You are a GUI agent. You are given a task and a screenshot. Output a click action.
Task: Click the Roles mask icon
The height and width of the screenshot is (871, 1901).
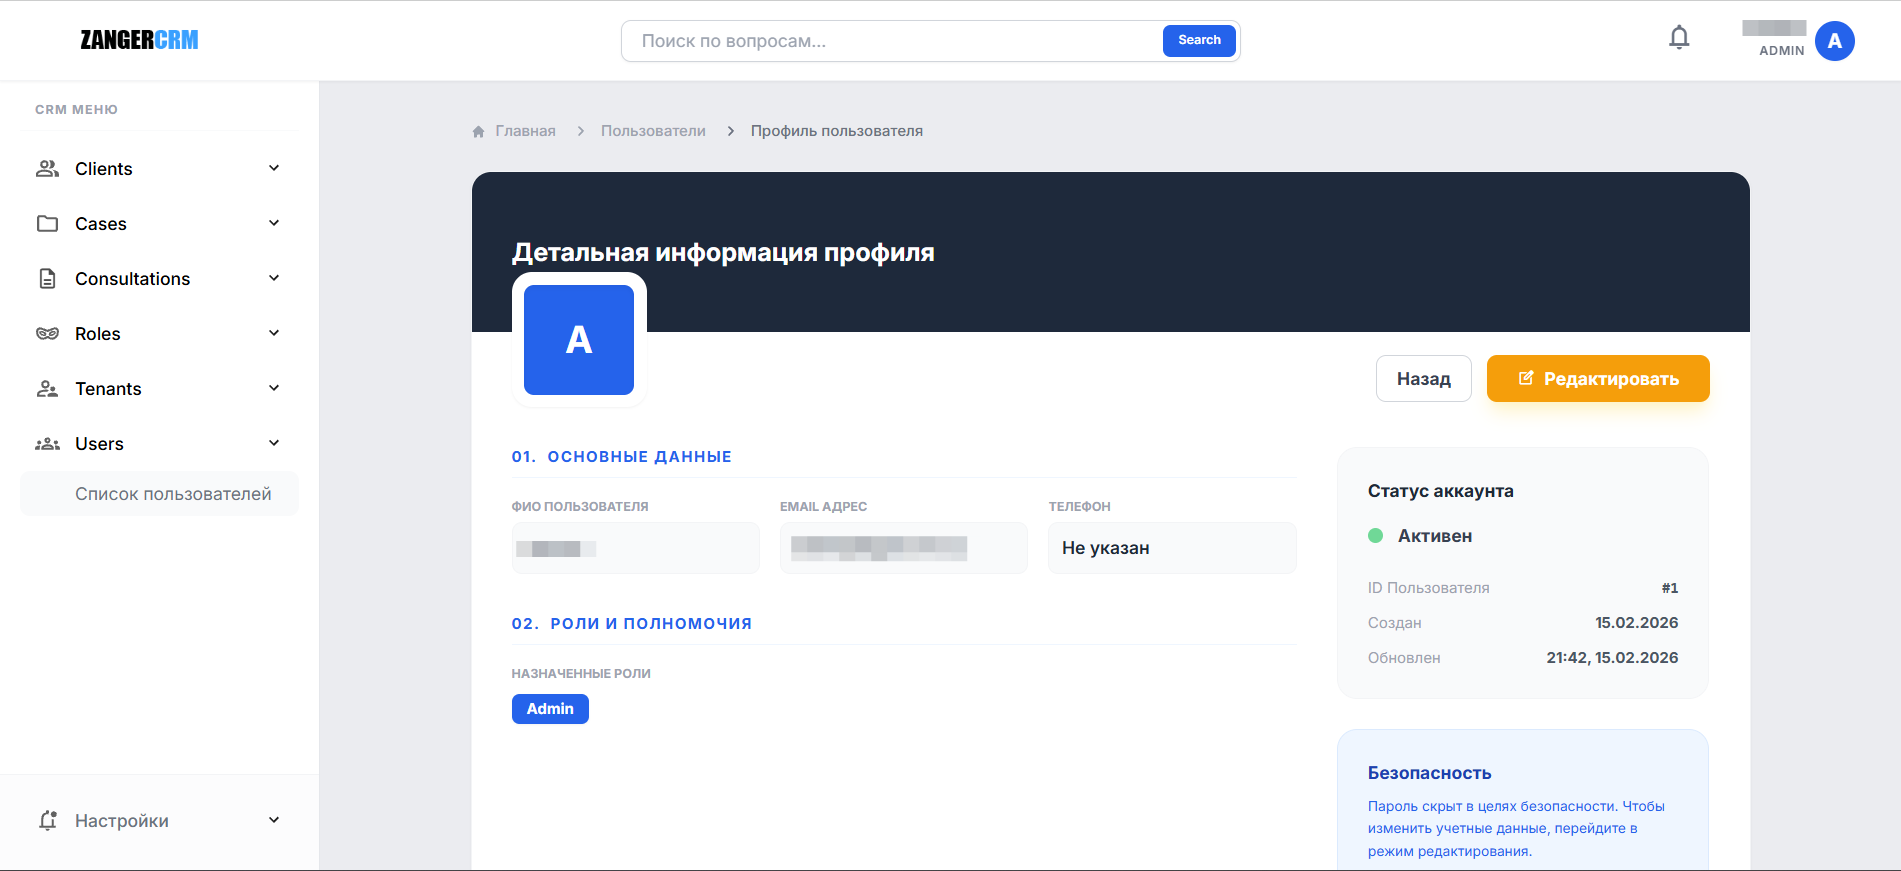(47, 333)
